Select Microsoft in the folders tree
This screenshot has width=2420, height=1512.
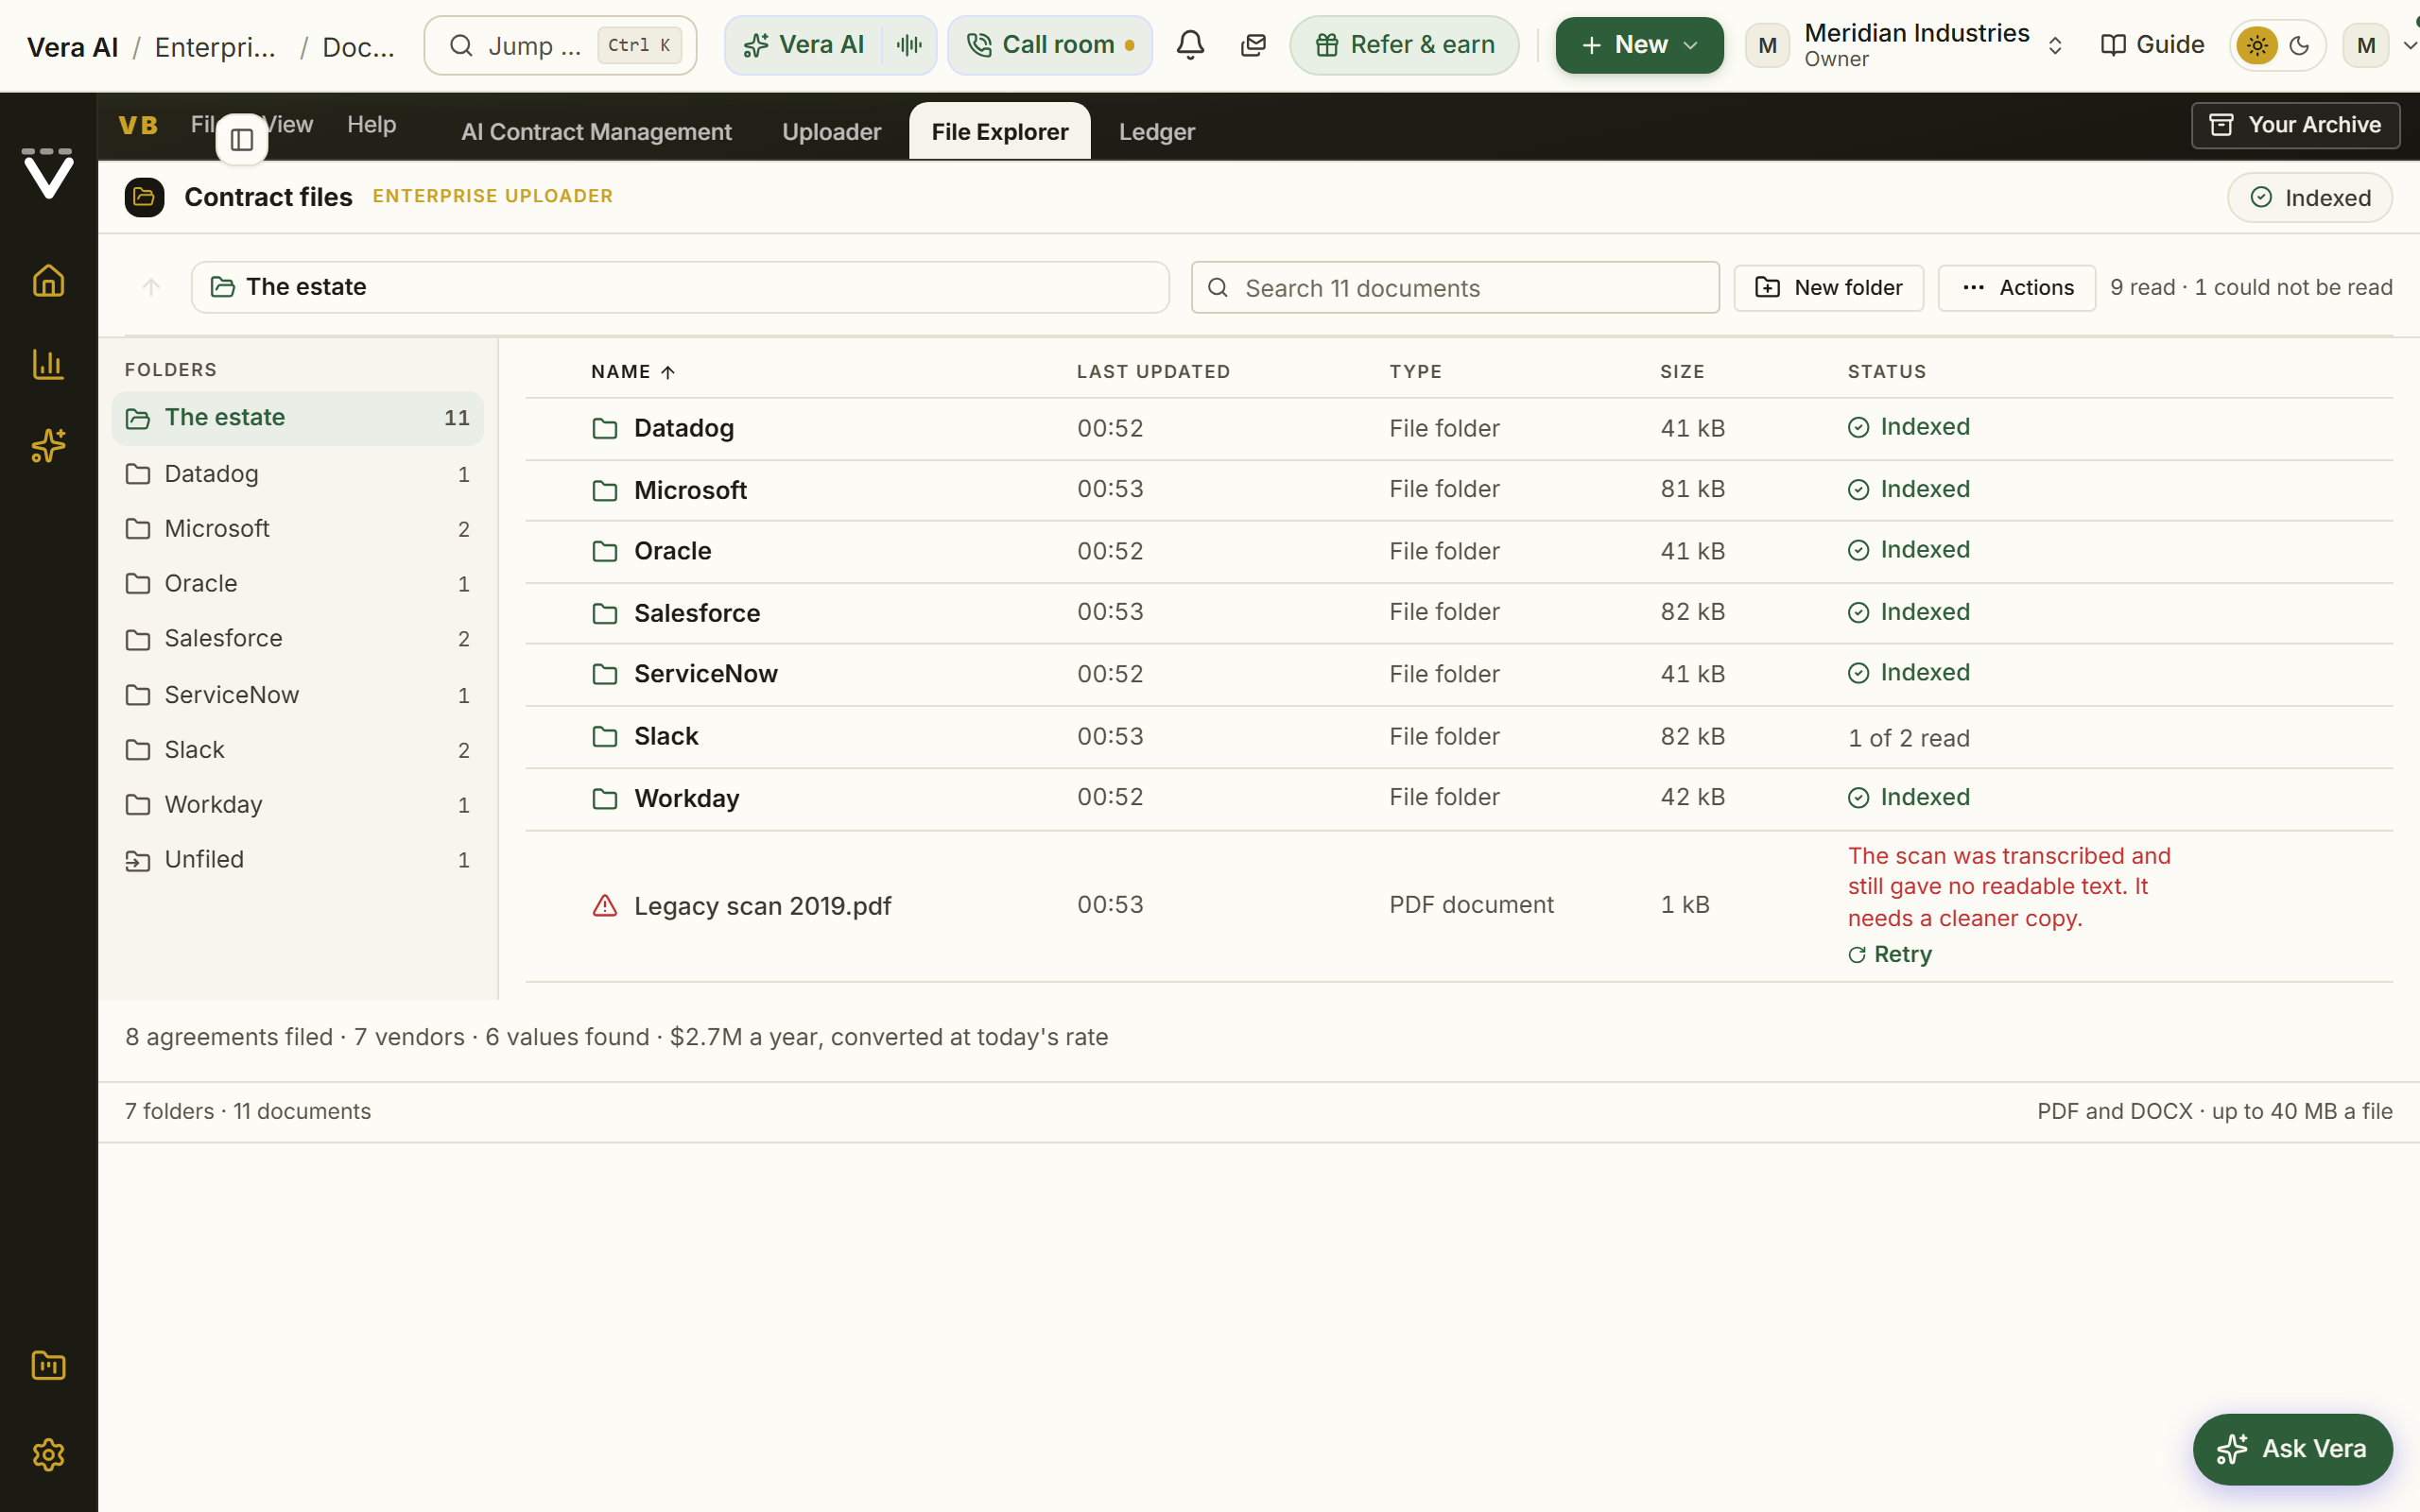pyautogui.click(x=297, y=529)
